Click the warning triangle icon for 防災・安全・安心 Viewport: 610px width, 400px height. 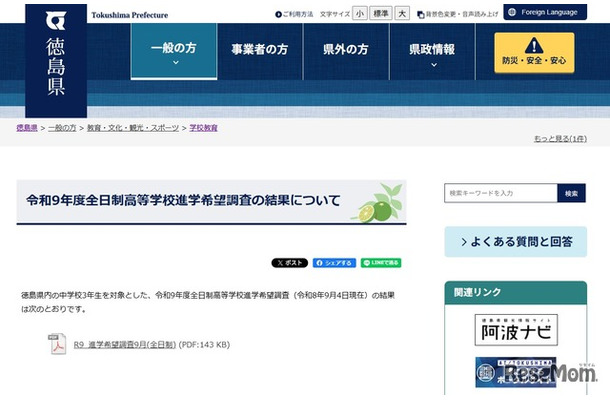534,46
